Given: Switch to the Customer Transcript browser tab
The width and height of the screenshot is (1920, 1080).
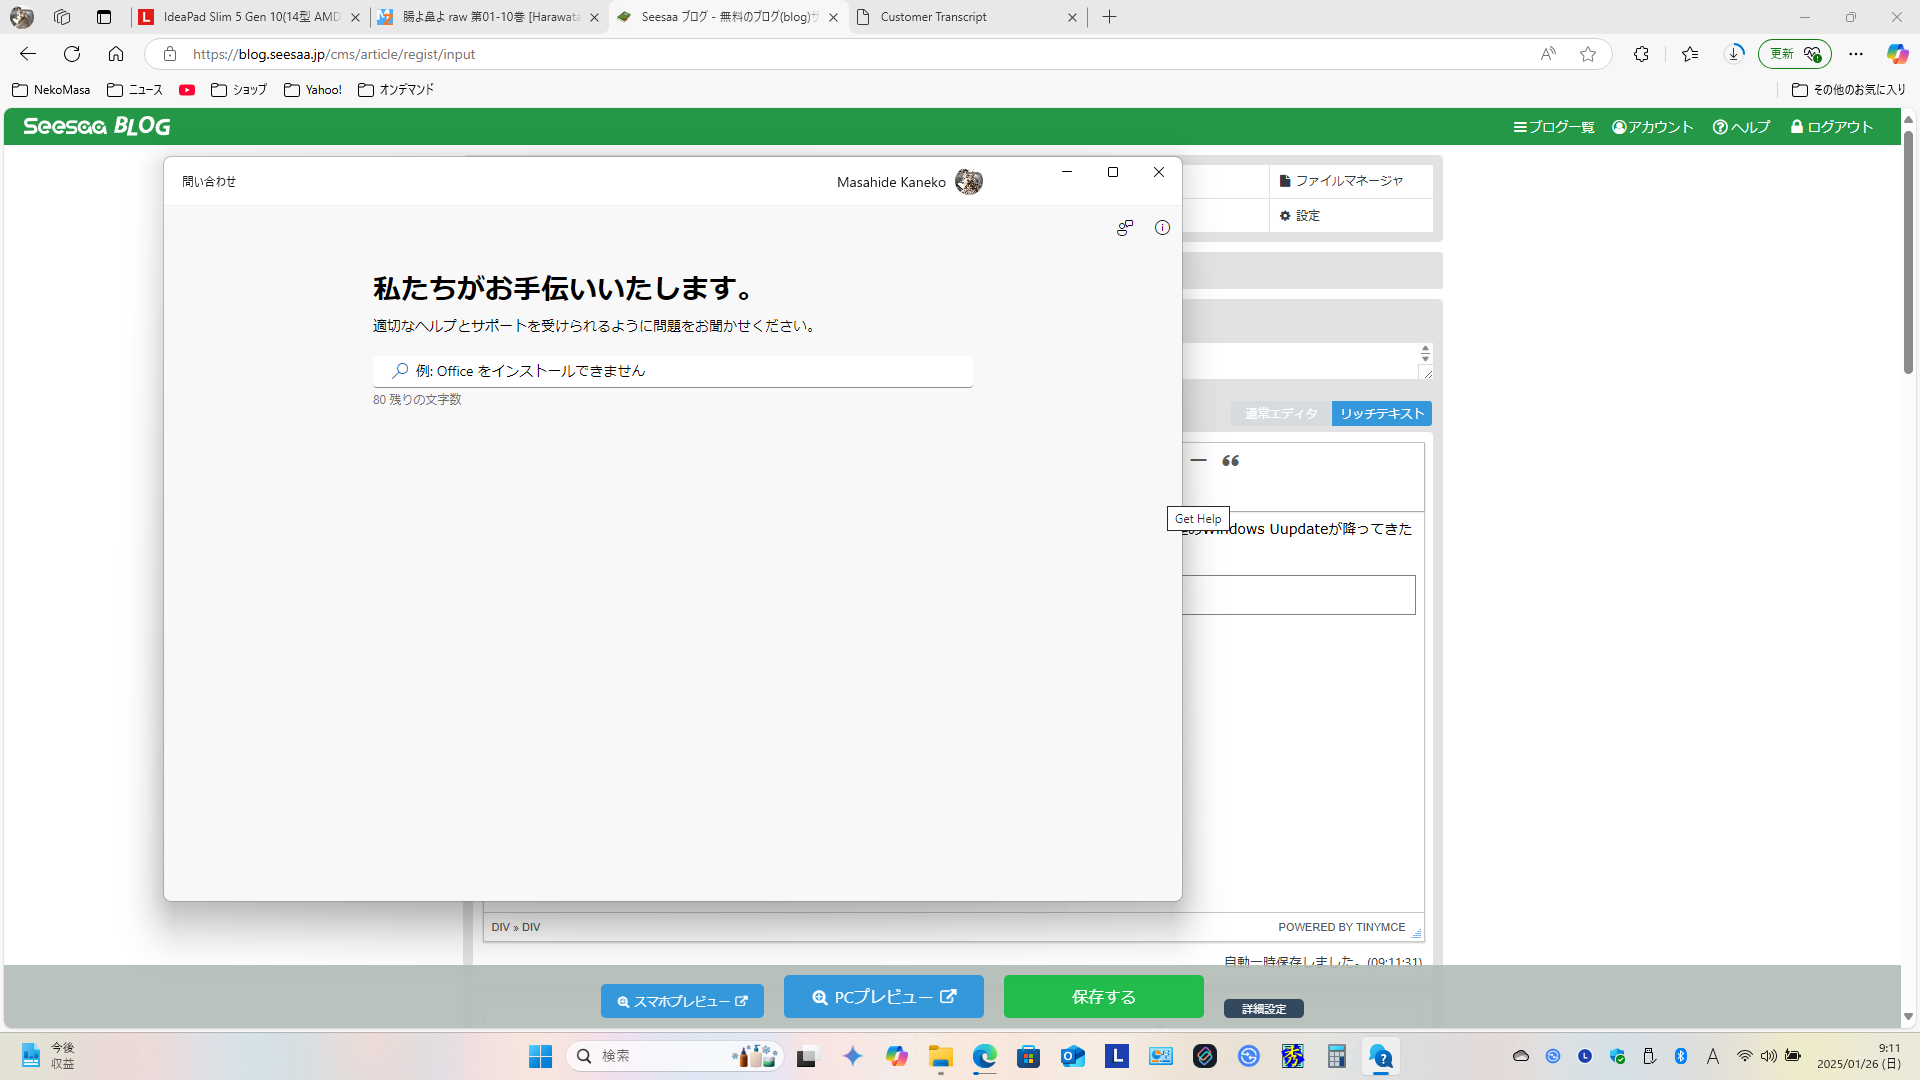Looking at the screenshot, I should coord(967,17).
